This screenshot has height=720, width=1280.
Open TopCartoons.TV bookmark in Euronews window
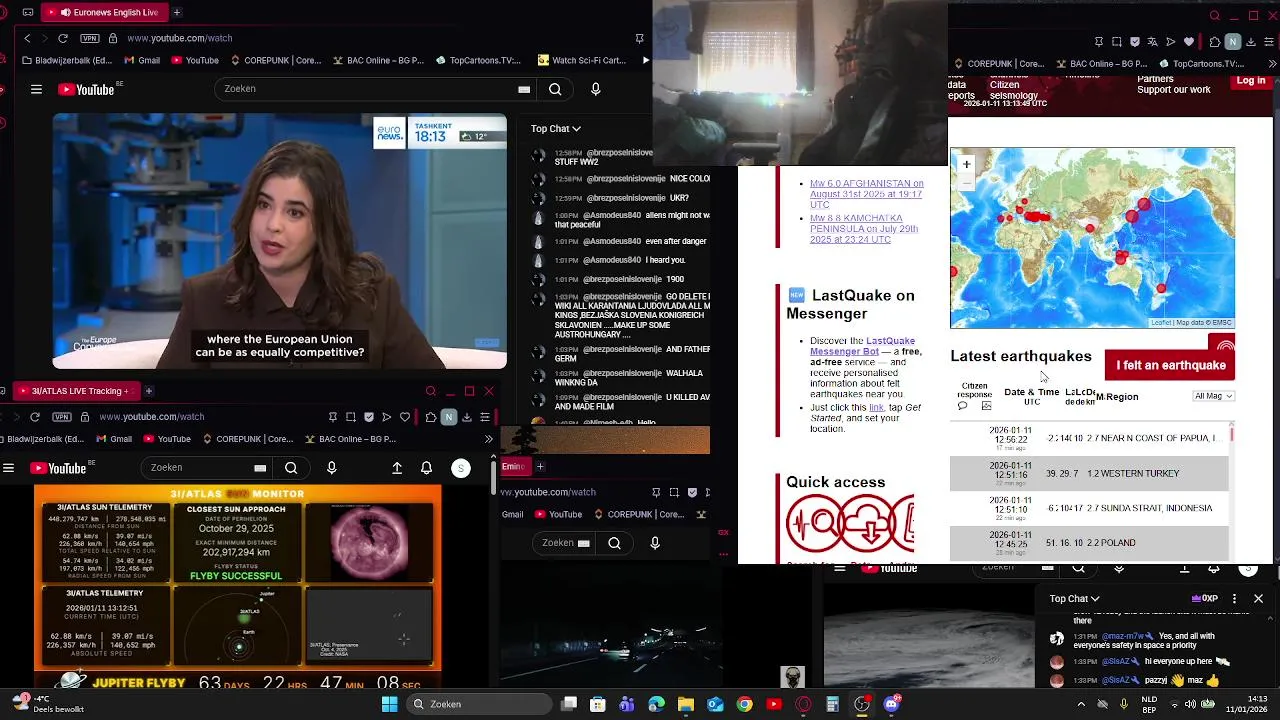click(478, 60)
